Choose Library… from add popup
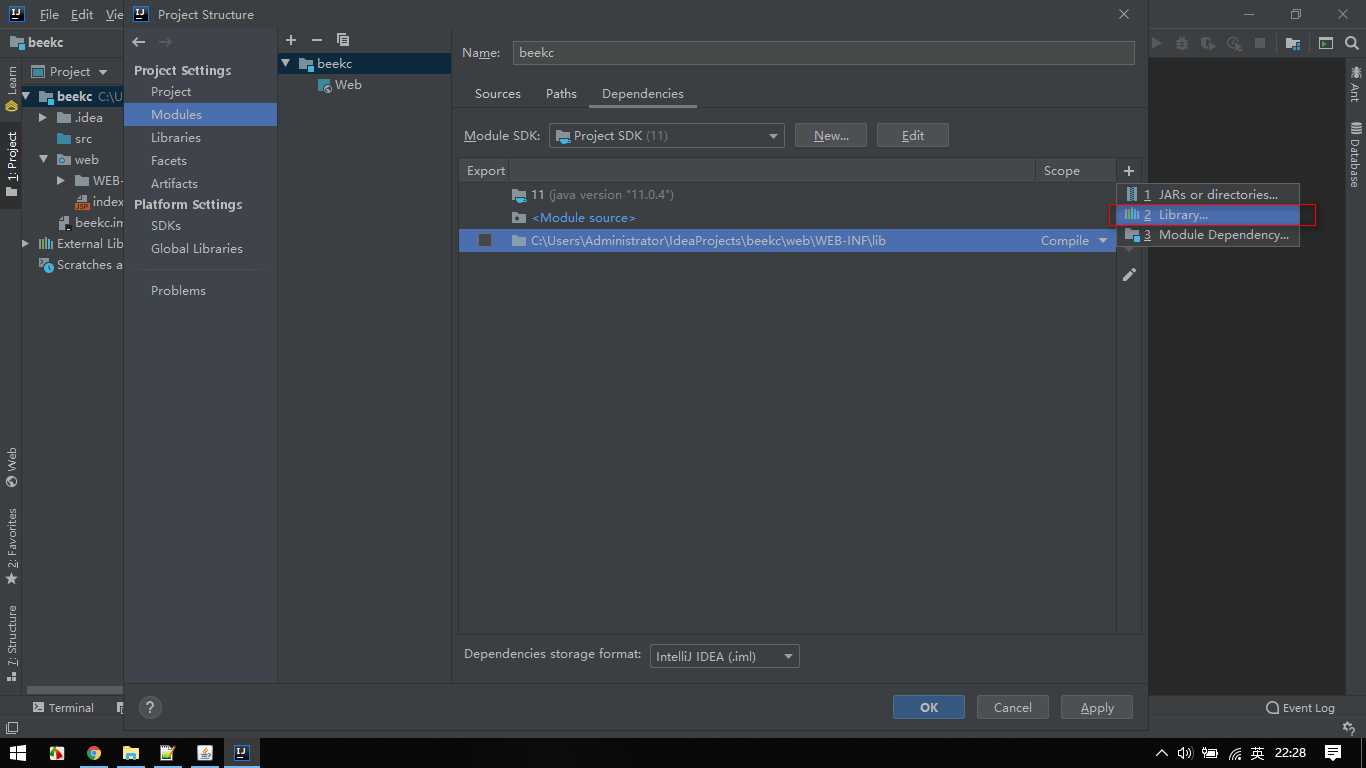1366x768 pixels. (x=1208, y=214)
